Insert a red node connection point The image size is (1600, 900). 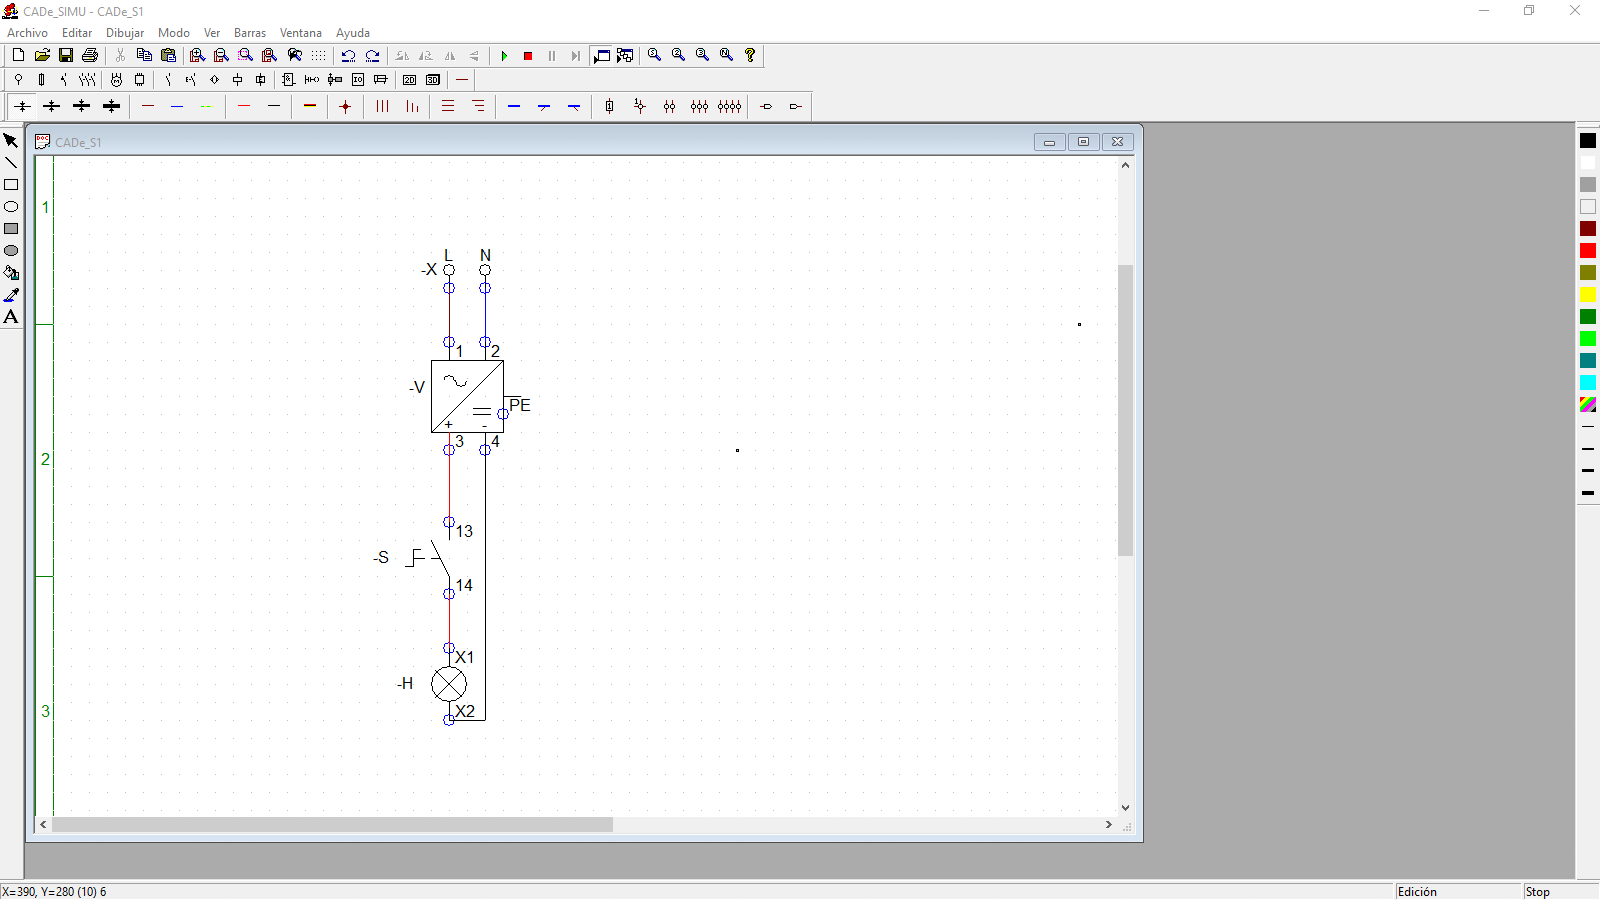point(345,107)
